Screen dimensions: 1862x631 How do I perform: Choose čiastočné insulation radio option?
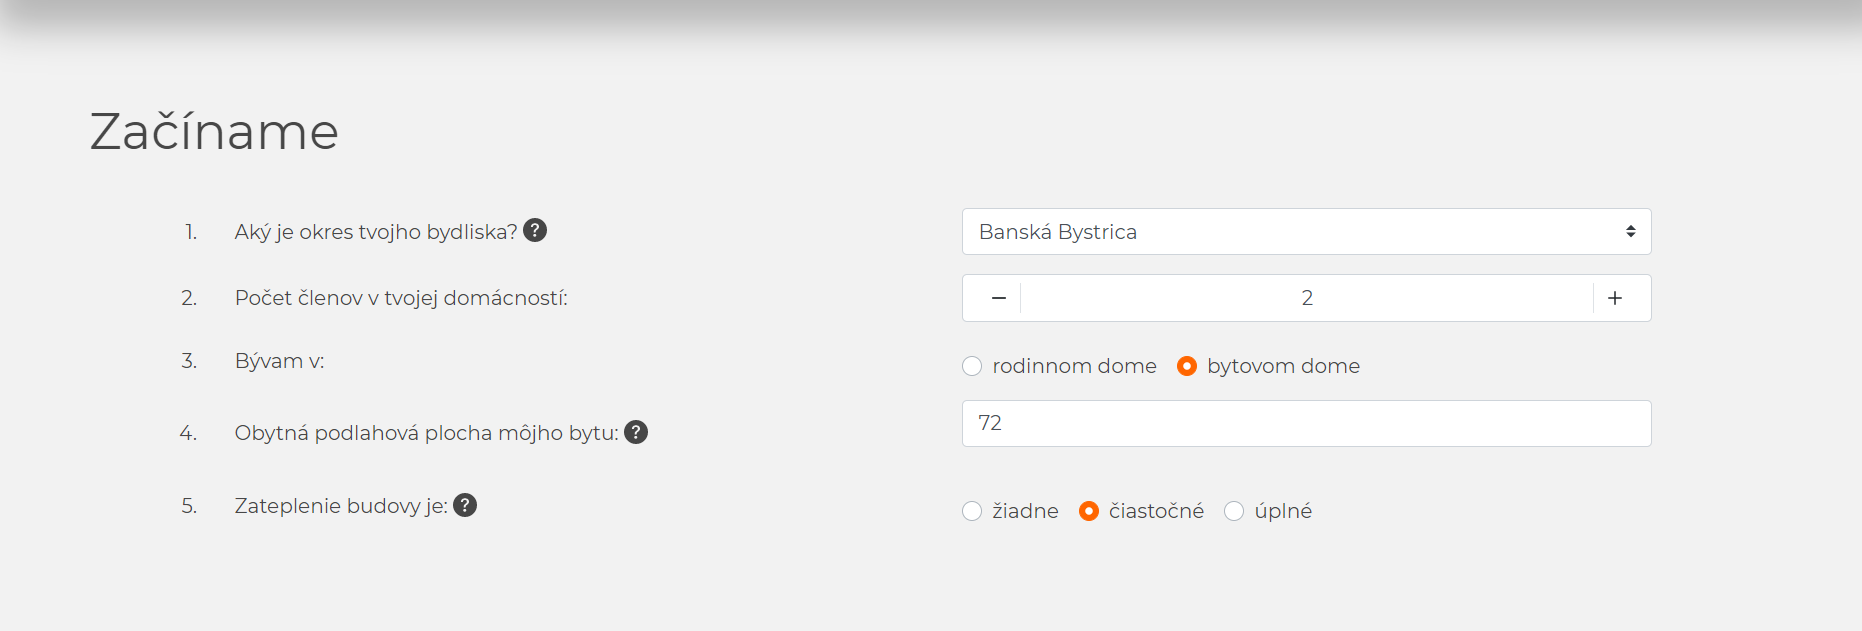(x=1089, y=511)
